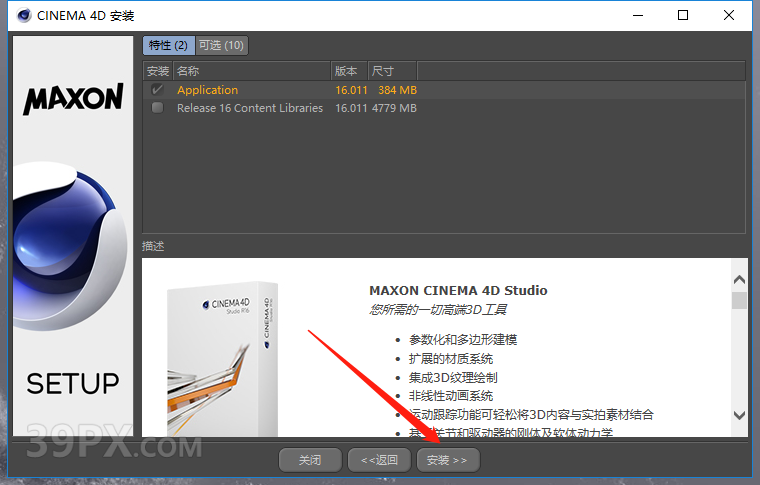Open the 可选 (10) tab
Viewport: 760px width, 485px height.
222,46
